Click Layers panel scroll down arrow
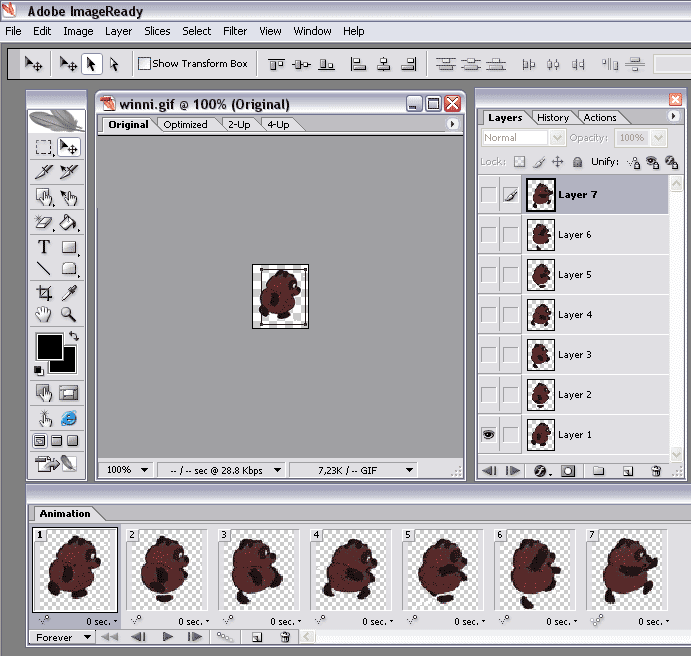This screenshot has width=691, height=656. point(676,453)
